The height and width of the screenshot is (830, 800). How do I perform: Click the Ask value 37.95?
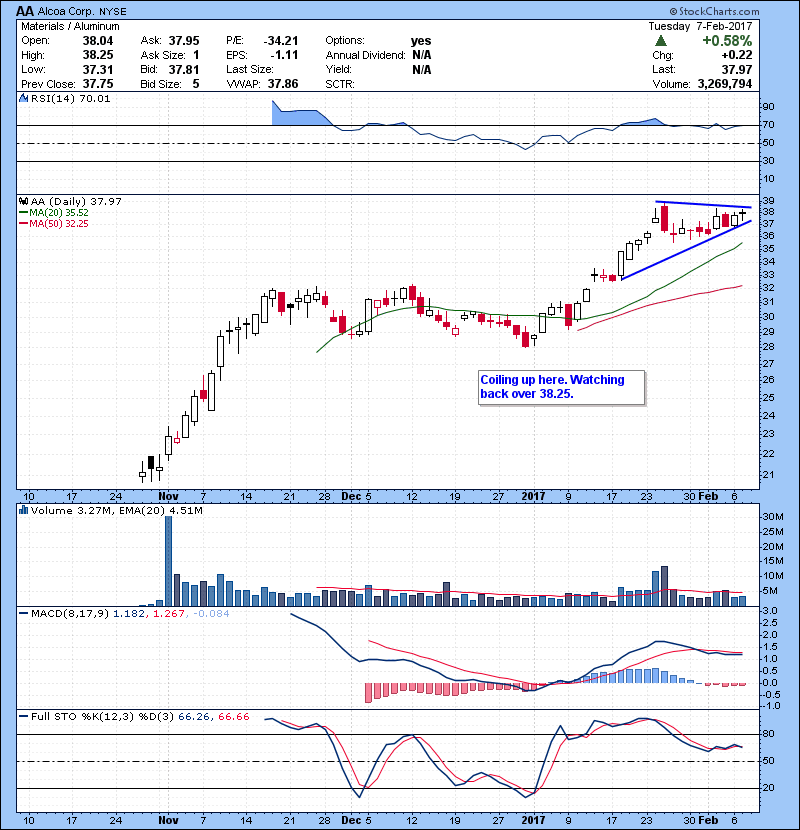point(184,41)
